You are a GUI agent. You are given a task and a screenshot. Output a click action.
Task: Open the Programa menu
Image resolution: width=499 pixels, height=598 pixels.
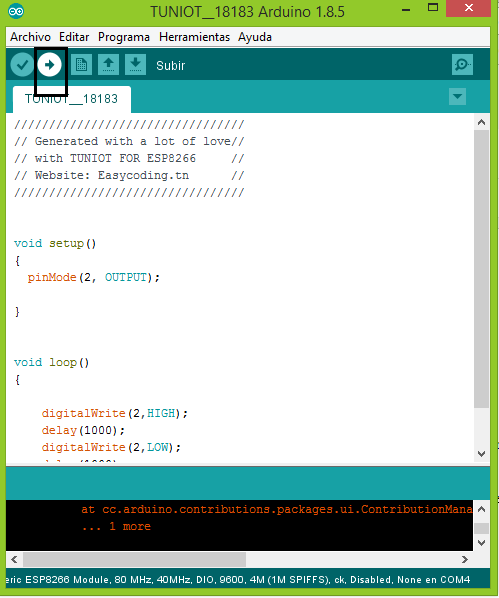click(x=124, y=37)
